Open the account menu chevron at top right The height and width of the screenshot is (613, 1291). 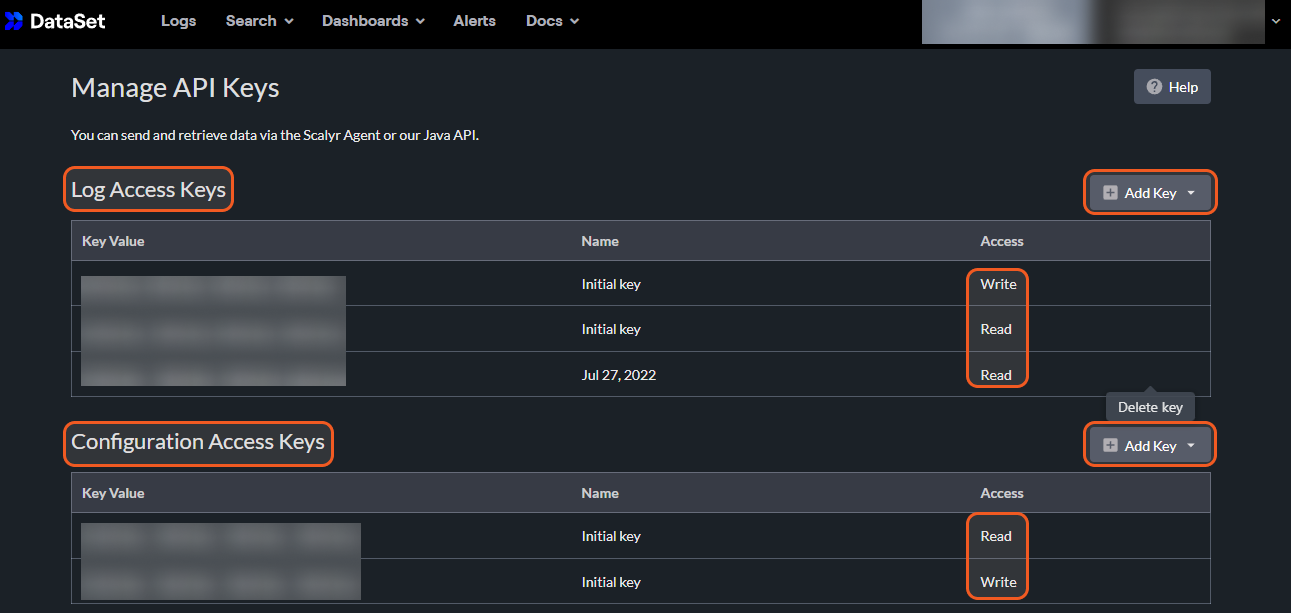click(1274, 21)
